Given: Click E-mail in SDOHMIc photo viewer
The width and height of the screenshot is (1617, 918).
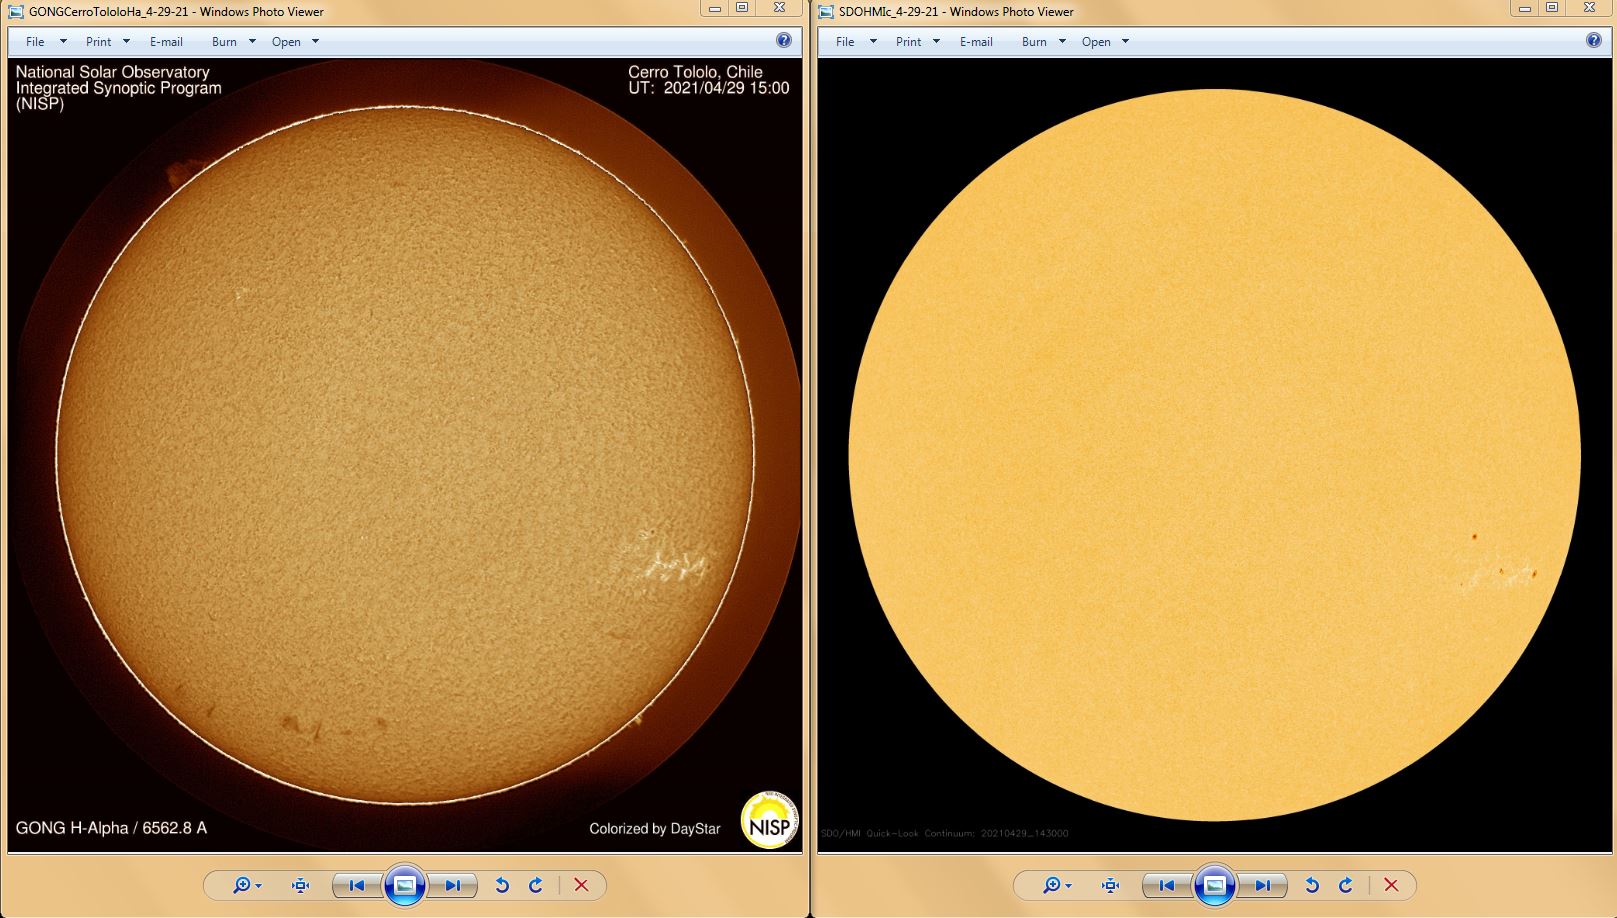Looking at the screenshot, I should [976, 42].
